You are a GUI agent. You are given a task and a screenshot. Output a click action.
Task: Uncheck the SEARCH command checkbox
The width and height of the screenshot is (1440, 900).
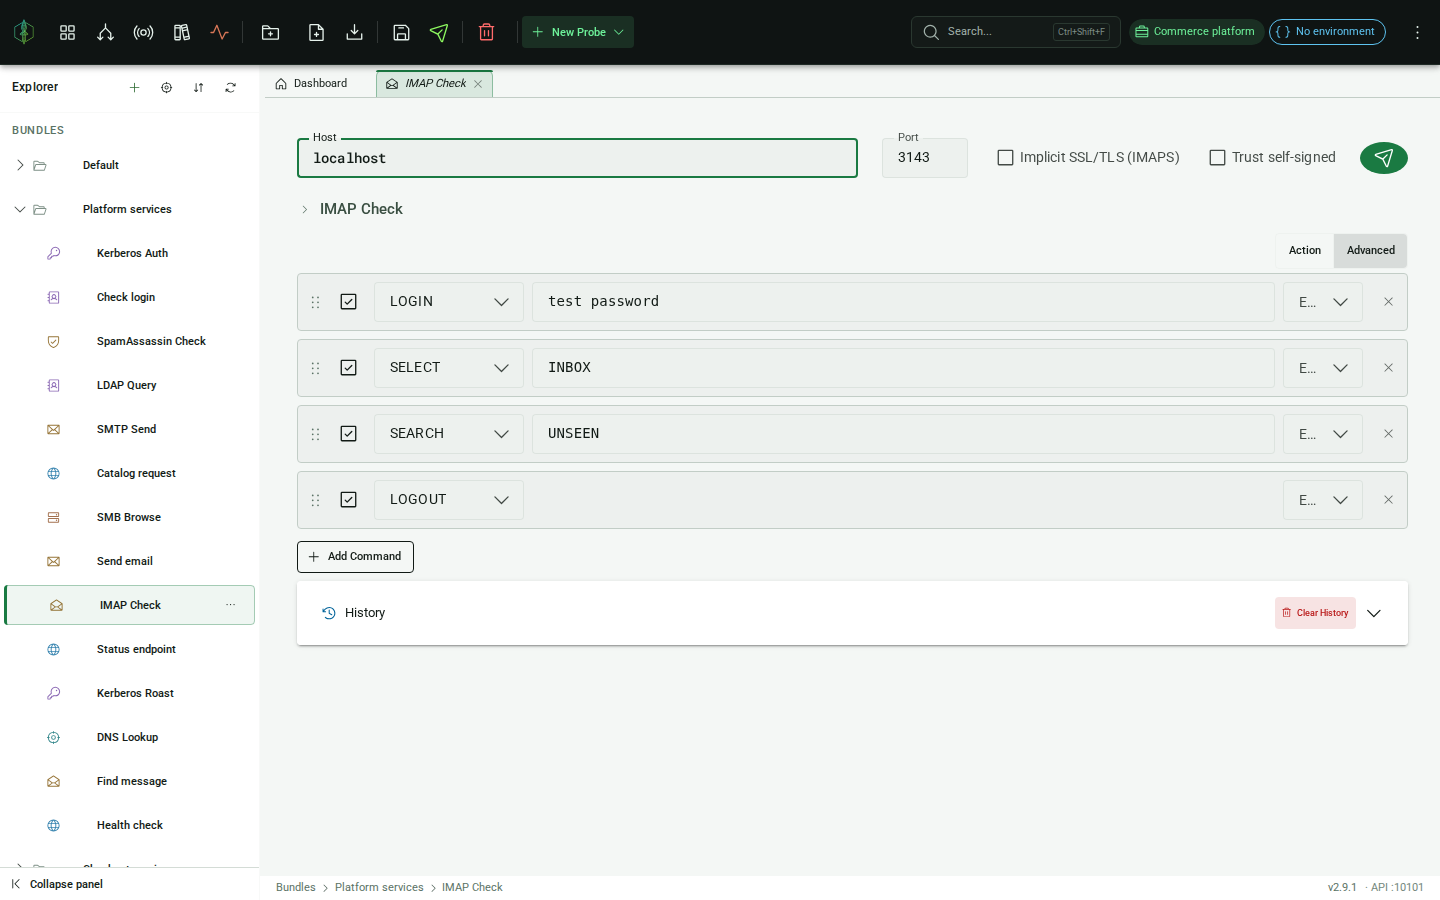pos(348,434)
